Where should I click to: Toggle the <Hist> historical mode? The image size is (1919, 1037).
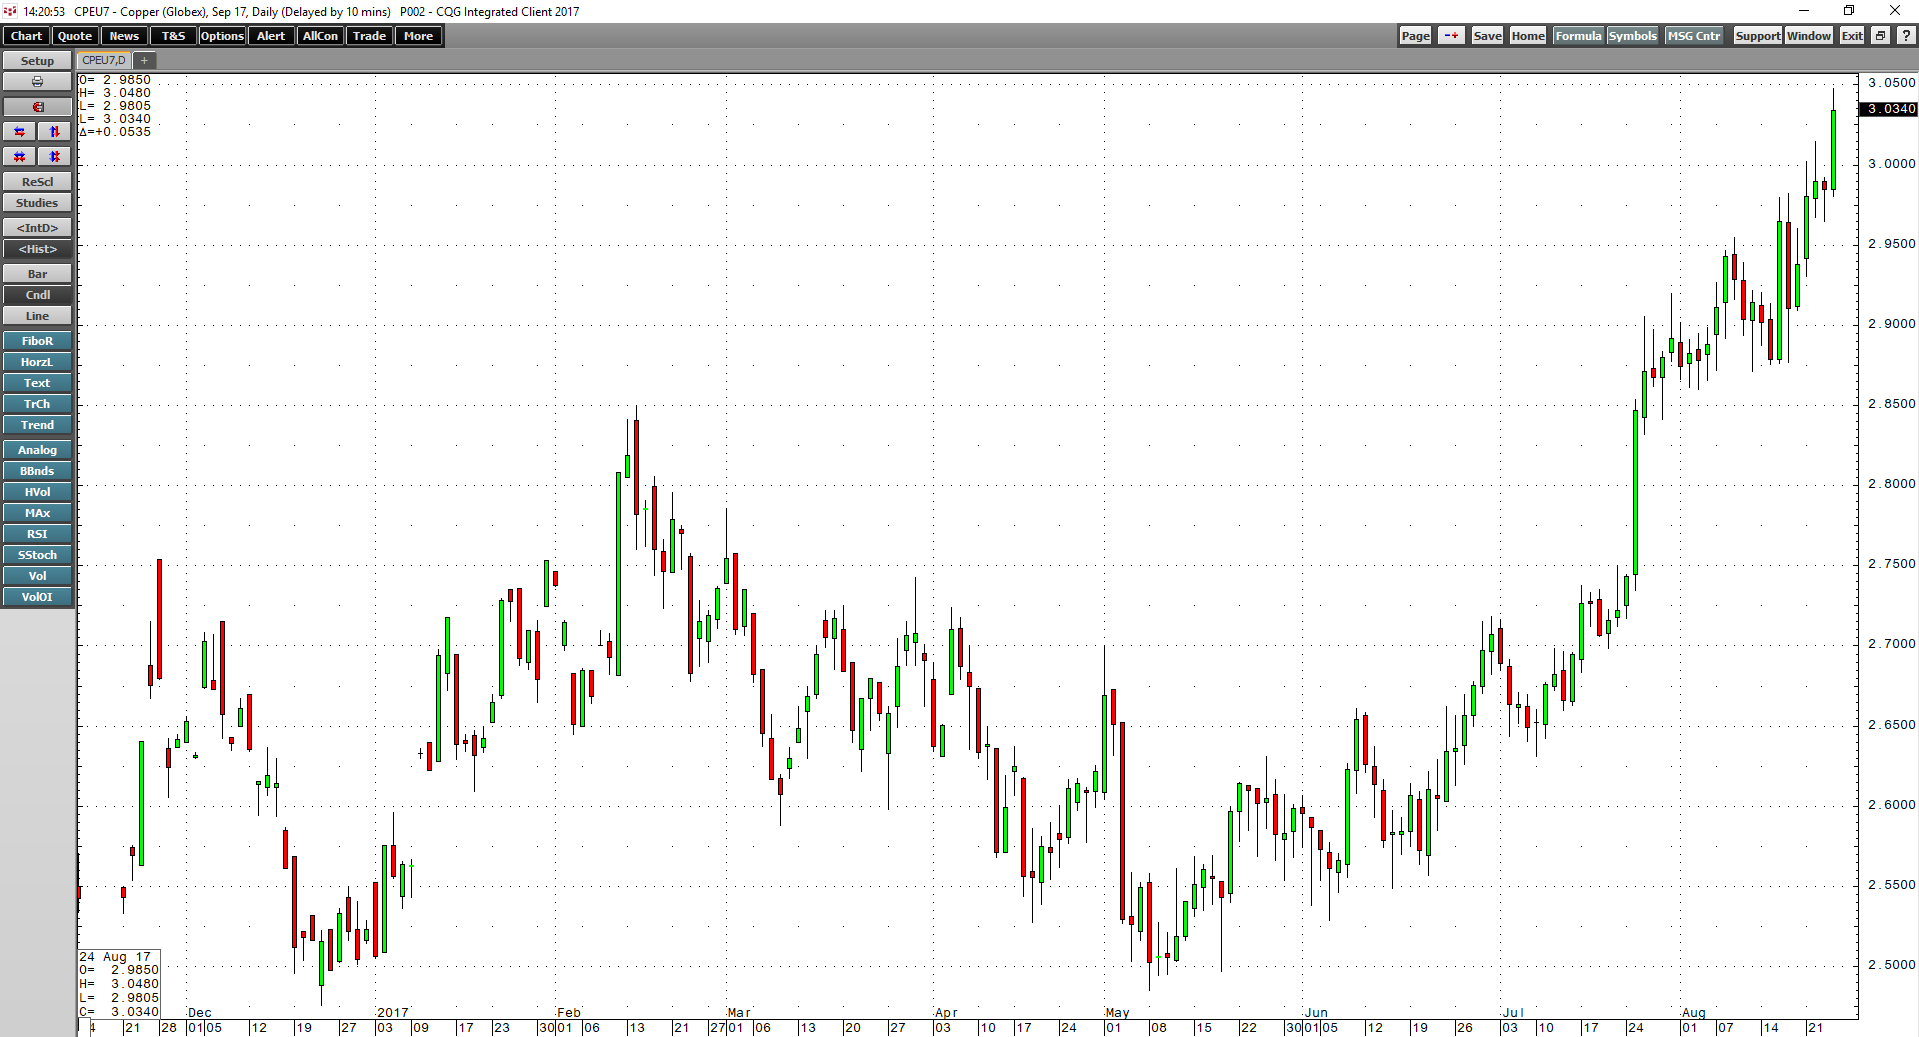[37, 249]
